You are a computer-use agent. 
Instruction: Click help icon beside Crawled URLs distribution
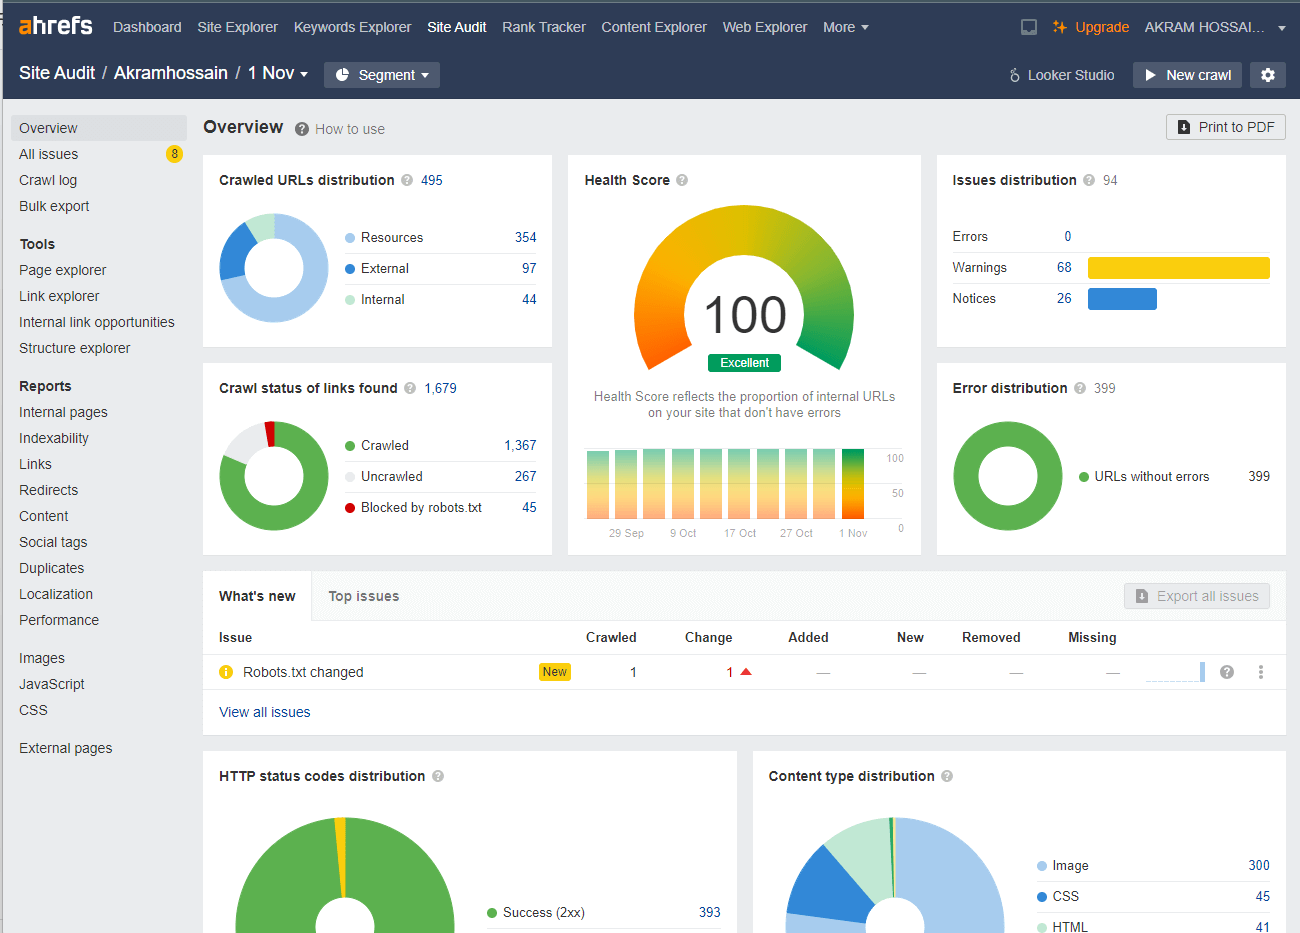pyautogui.click(x=407, y=180)
